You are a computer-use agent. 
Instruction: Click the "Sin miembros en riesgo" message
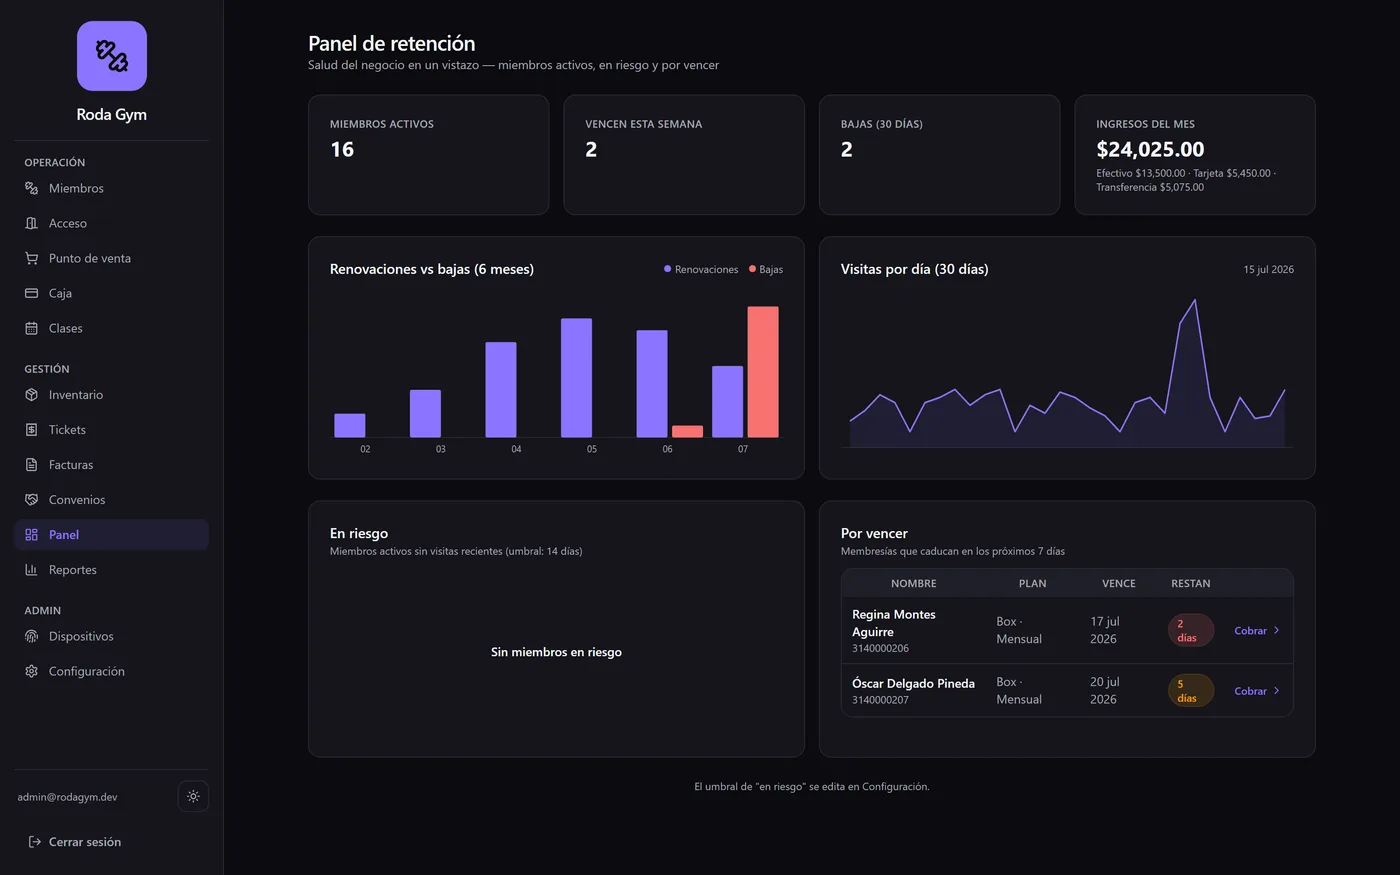tap(556, 652)
